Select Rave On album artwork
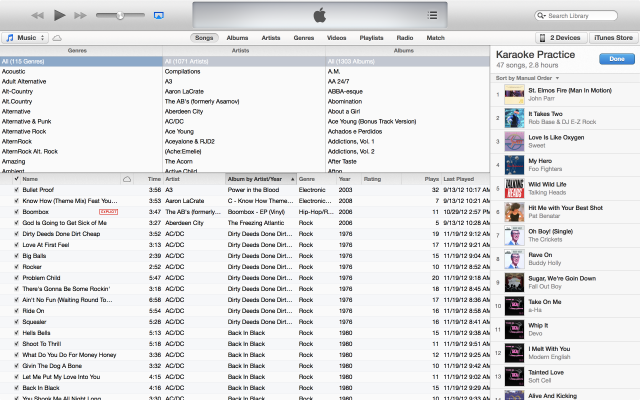 pyautogui.click(x=514, y=259)
